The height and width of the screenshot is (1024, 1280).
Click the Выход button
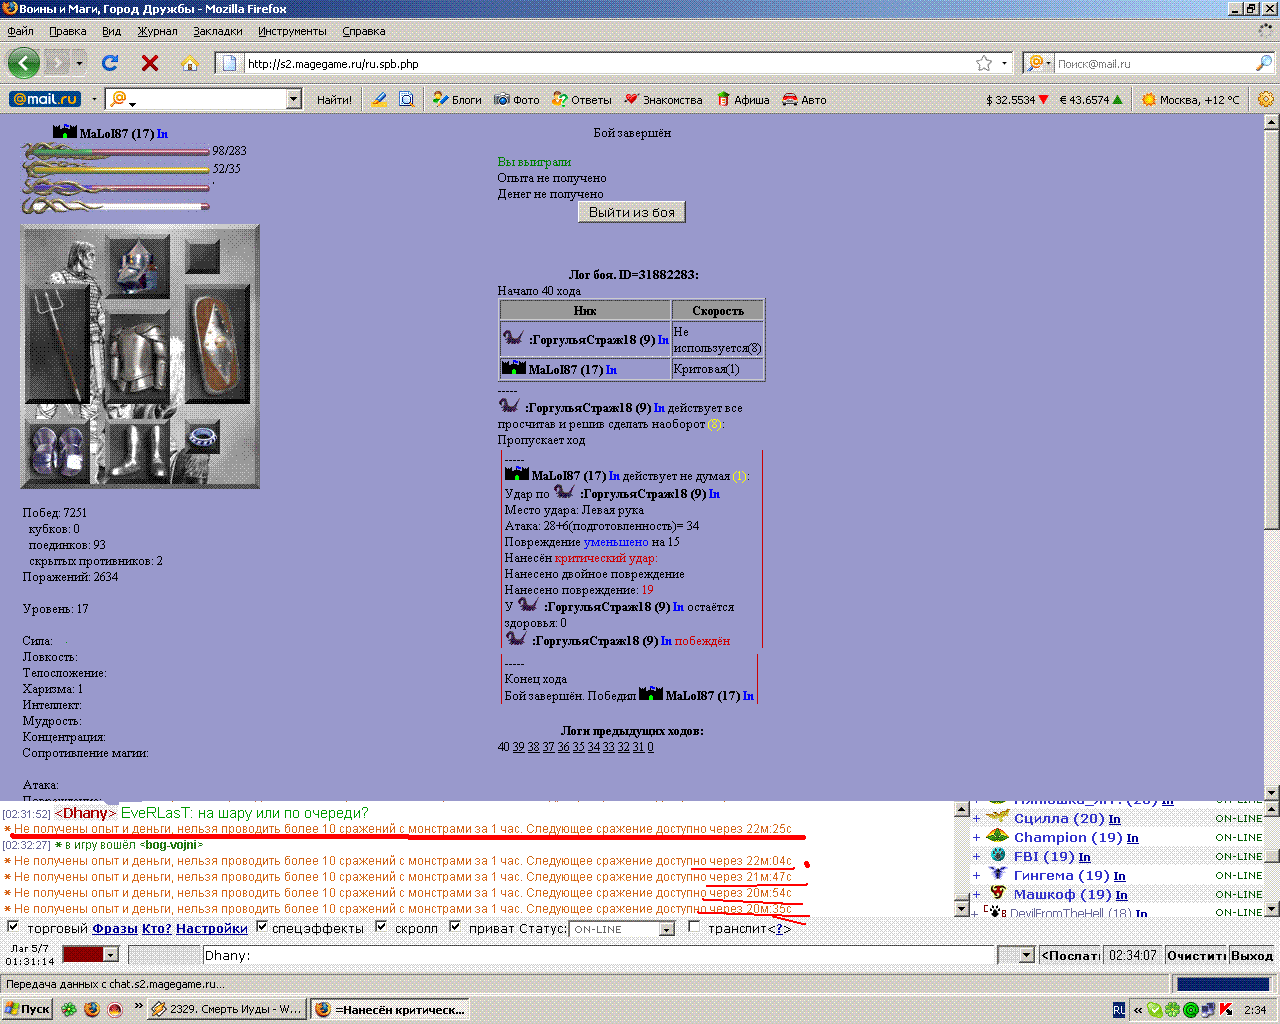coord(1252,955)
